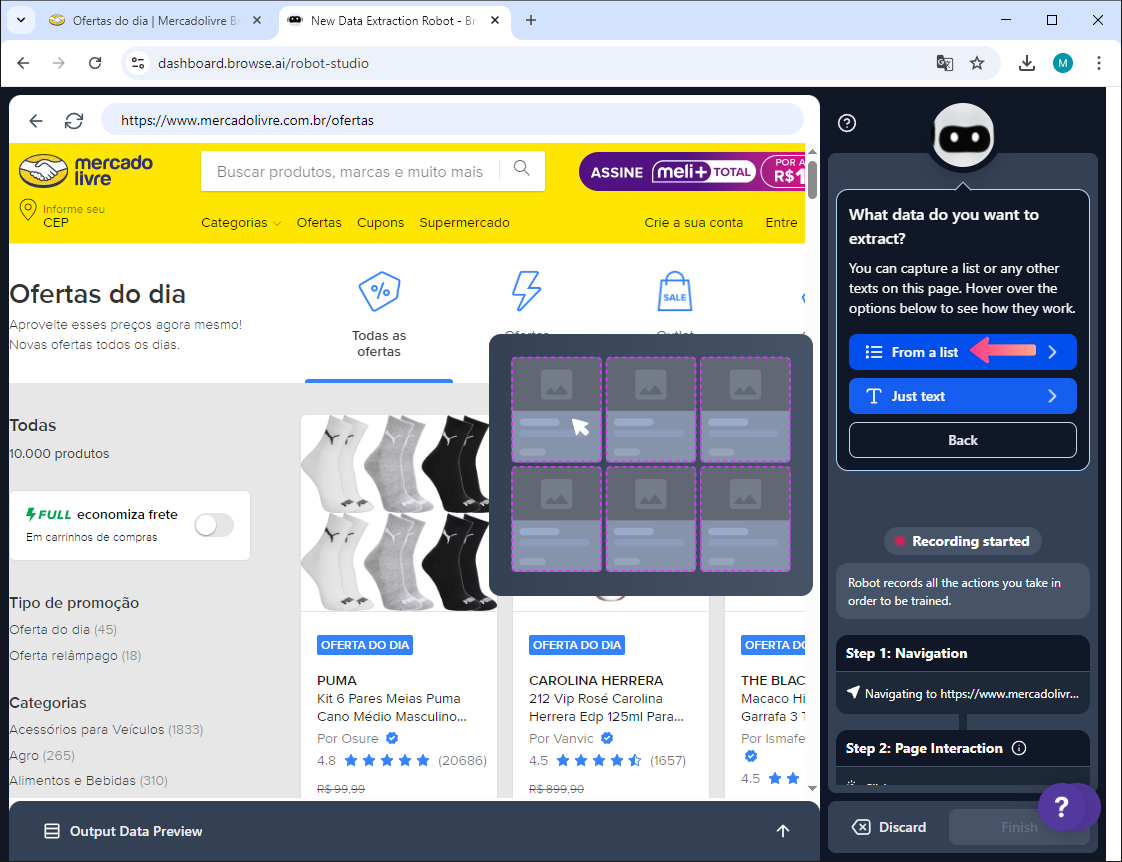The image size is (1122, 862).
Task: Open Chrome downloads
Action: pos(1027,63)
